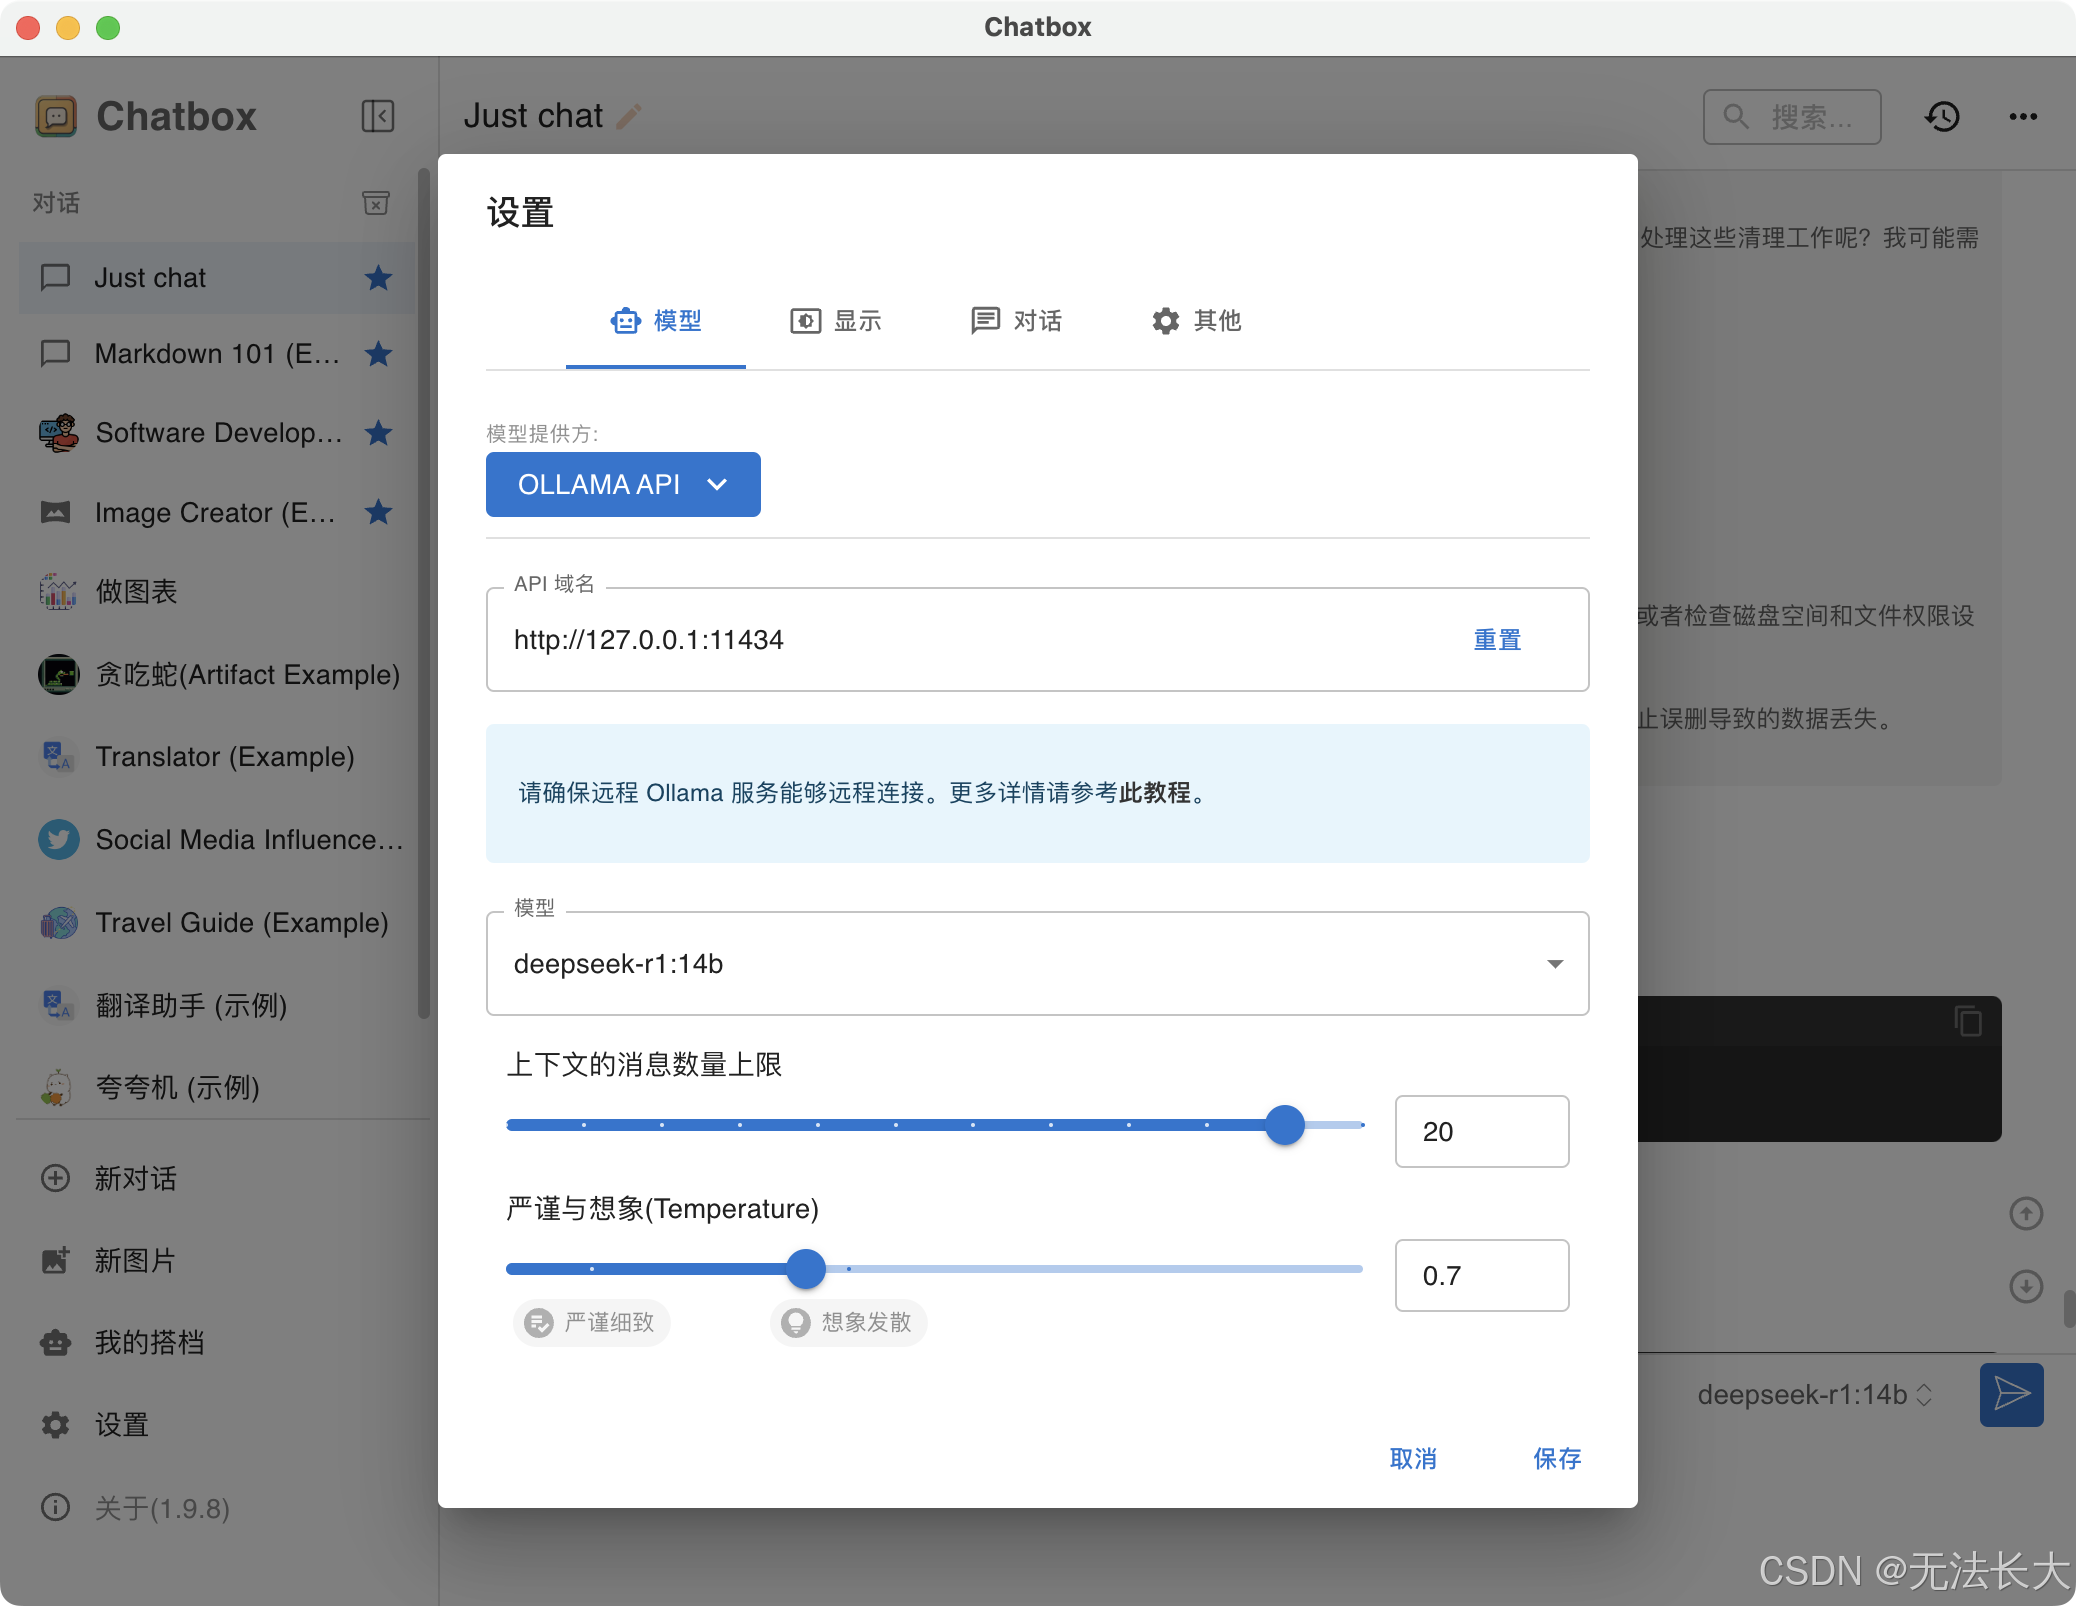Unstar the Just chat conversation
2076x1606 pixels.
(378, 278)
